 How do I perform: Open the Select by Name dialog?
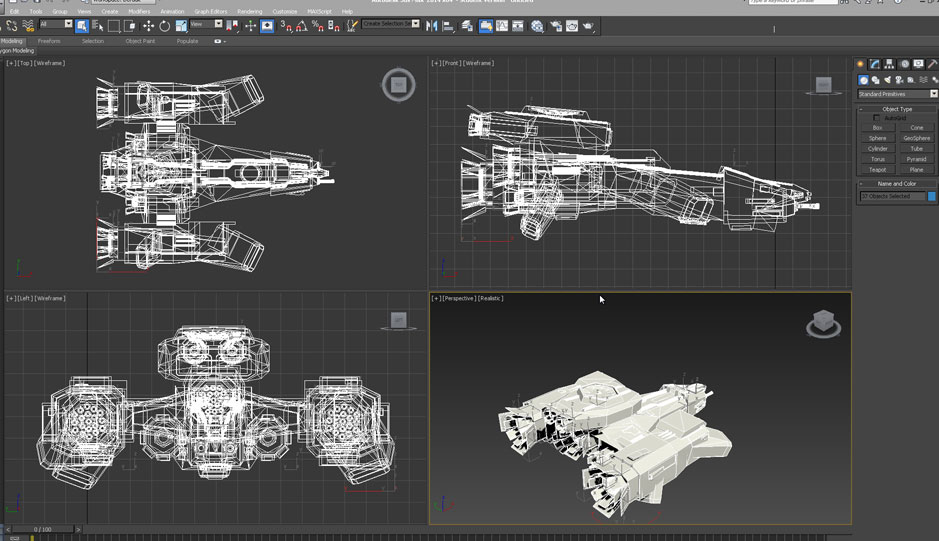(x=98, y=26)
